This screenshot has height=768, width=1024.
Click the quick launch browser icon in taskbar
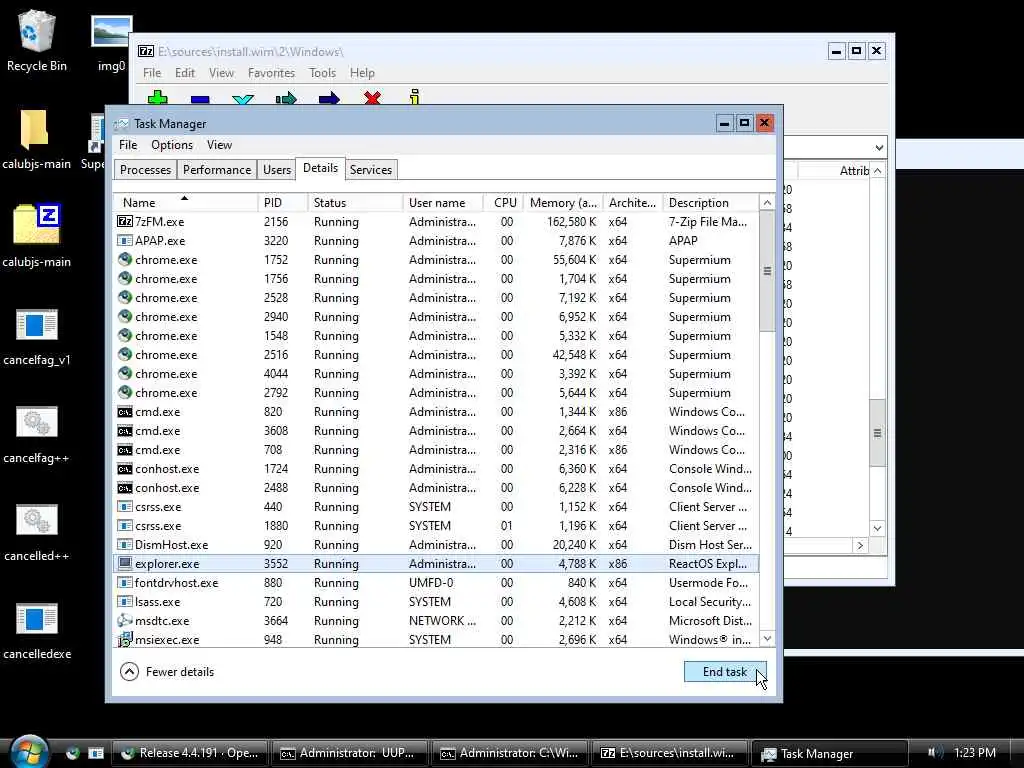[72, 753]
